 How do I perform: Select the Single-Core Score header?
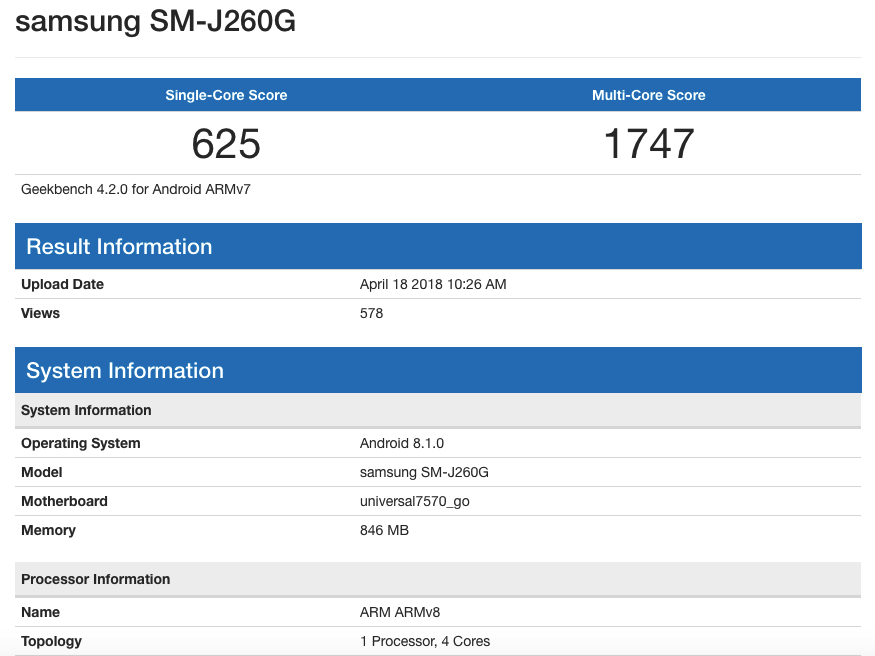pyautogui.click(x=226, y=95)
